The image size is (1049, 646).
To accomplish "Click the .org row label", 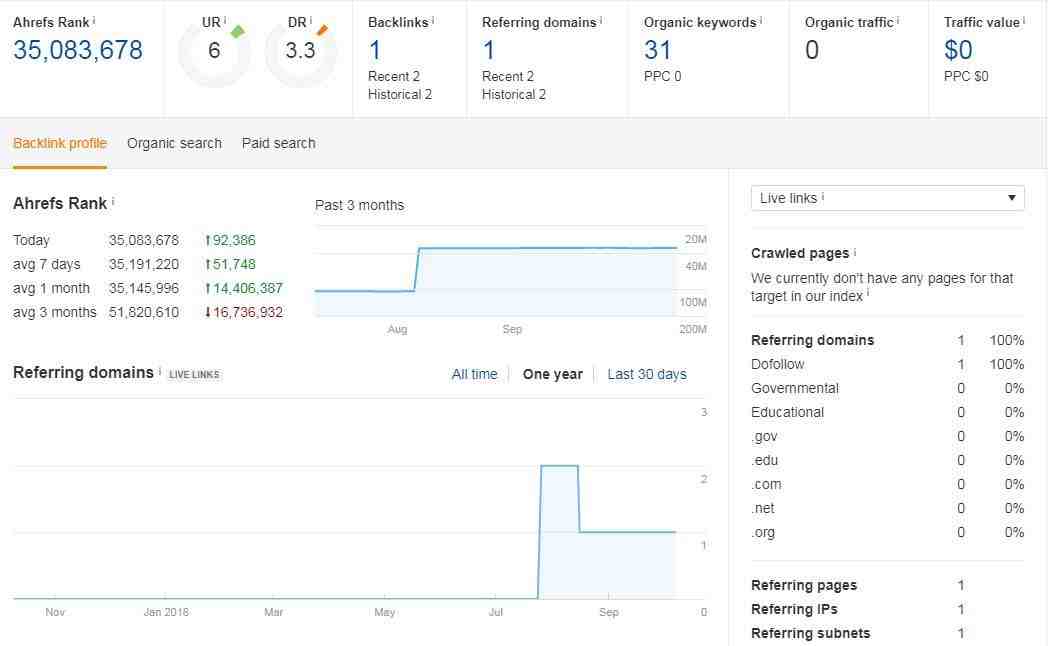I will (x=763, y=533).
